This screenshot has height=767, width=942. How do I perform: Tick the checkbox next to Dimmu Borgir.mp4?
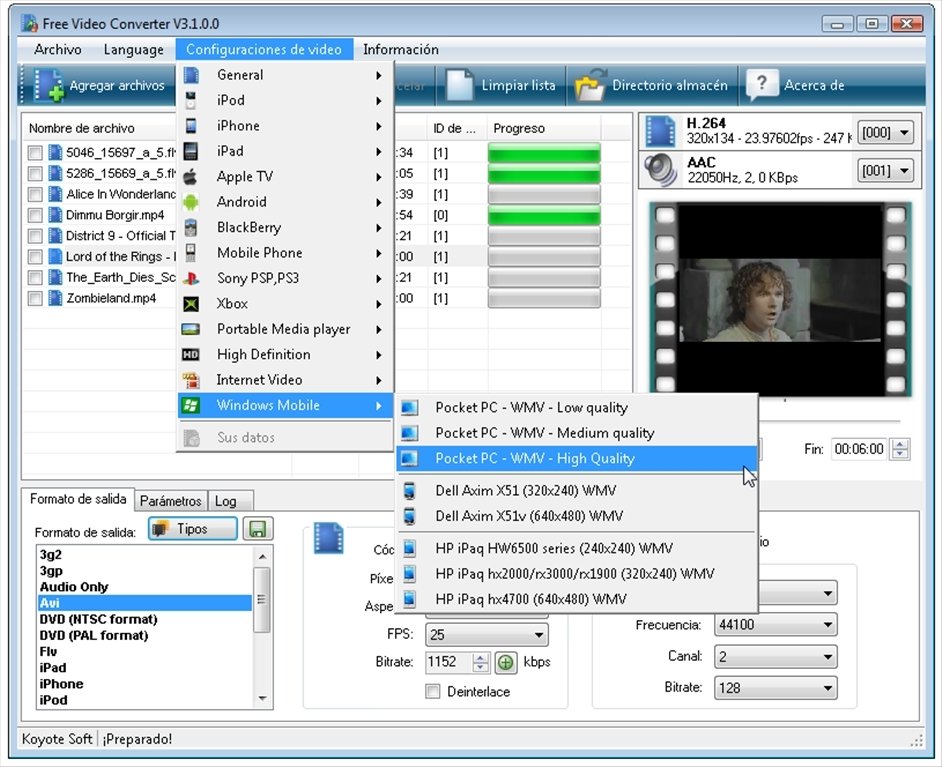35,215
